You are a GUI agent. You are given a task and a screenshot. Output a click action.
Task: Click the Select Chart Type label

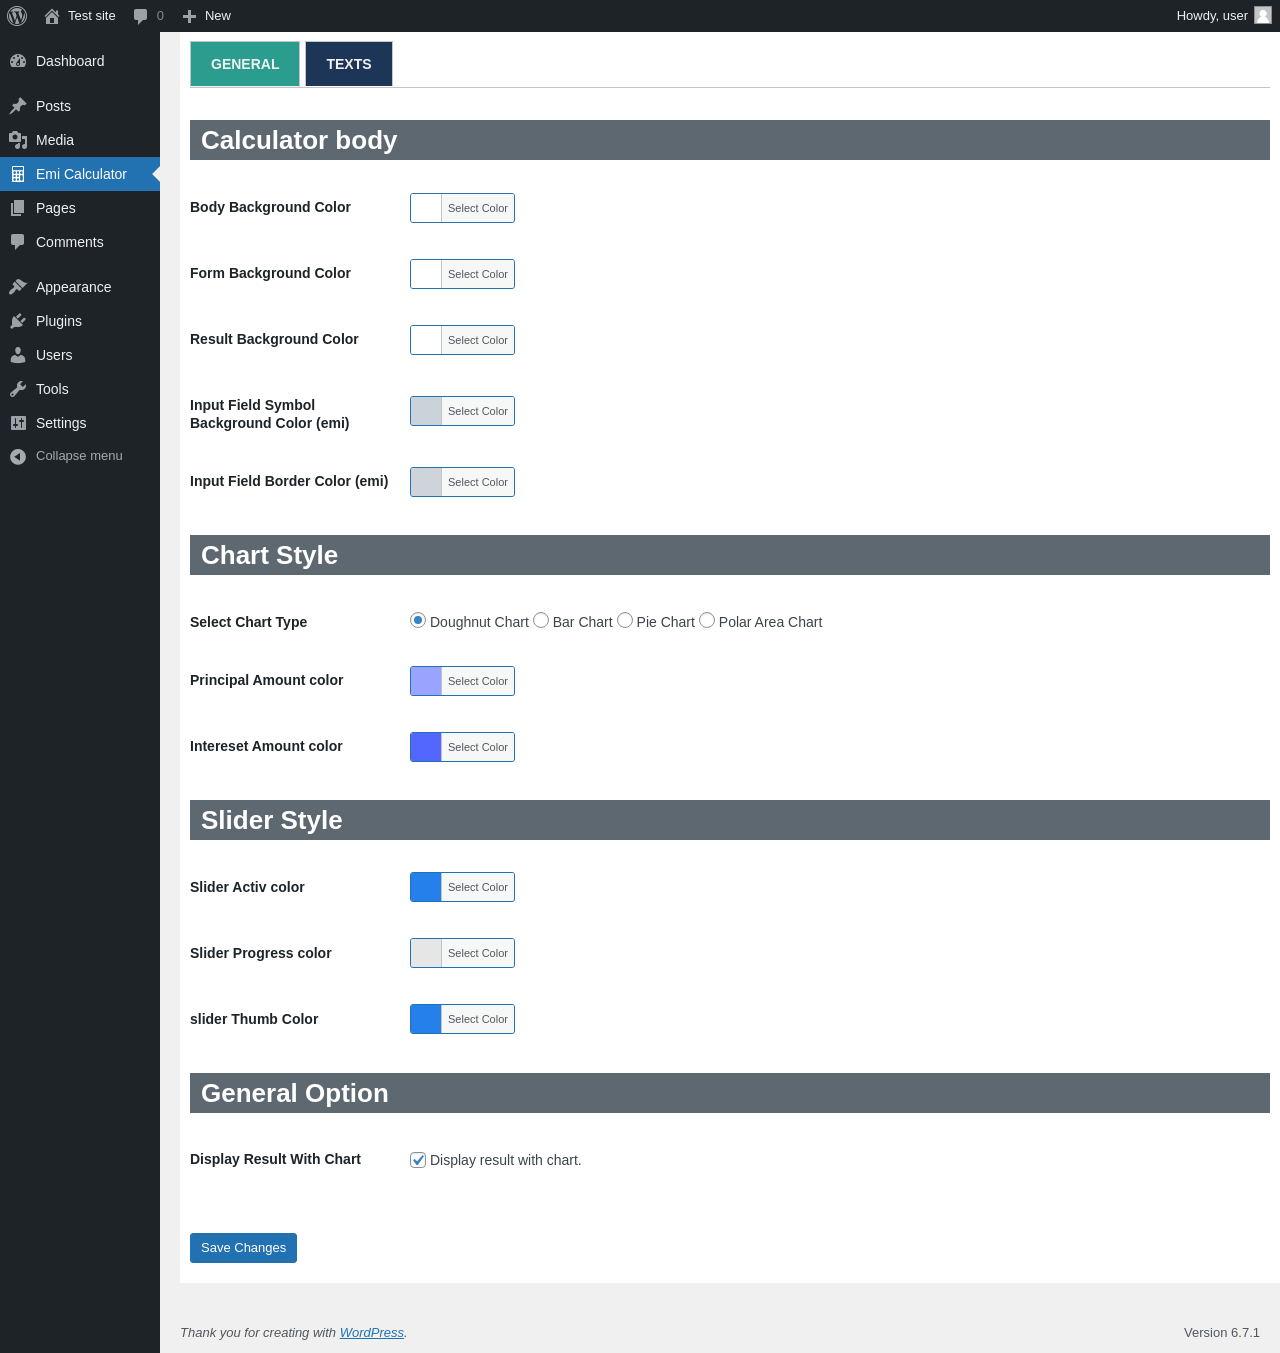pyautogui.click(x=249, y=622)
